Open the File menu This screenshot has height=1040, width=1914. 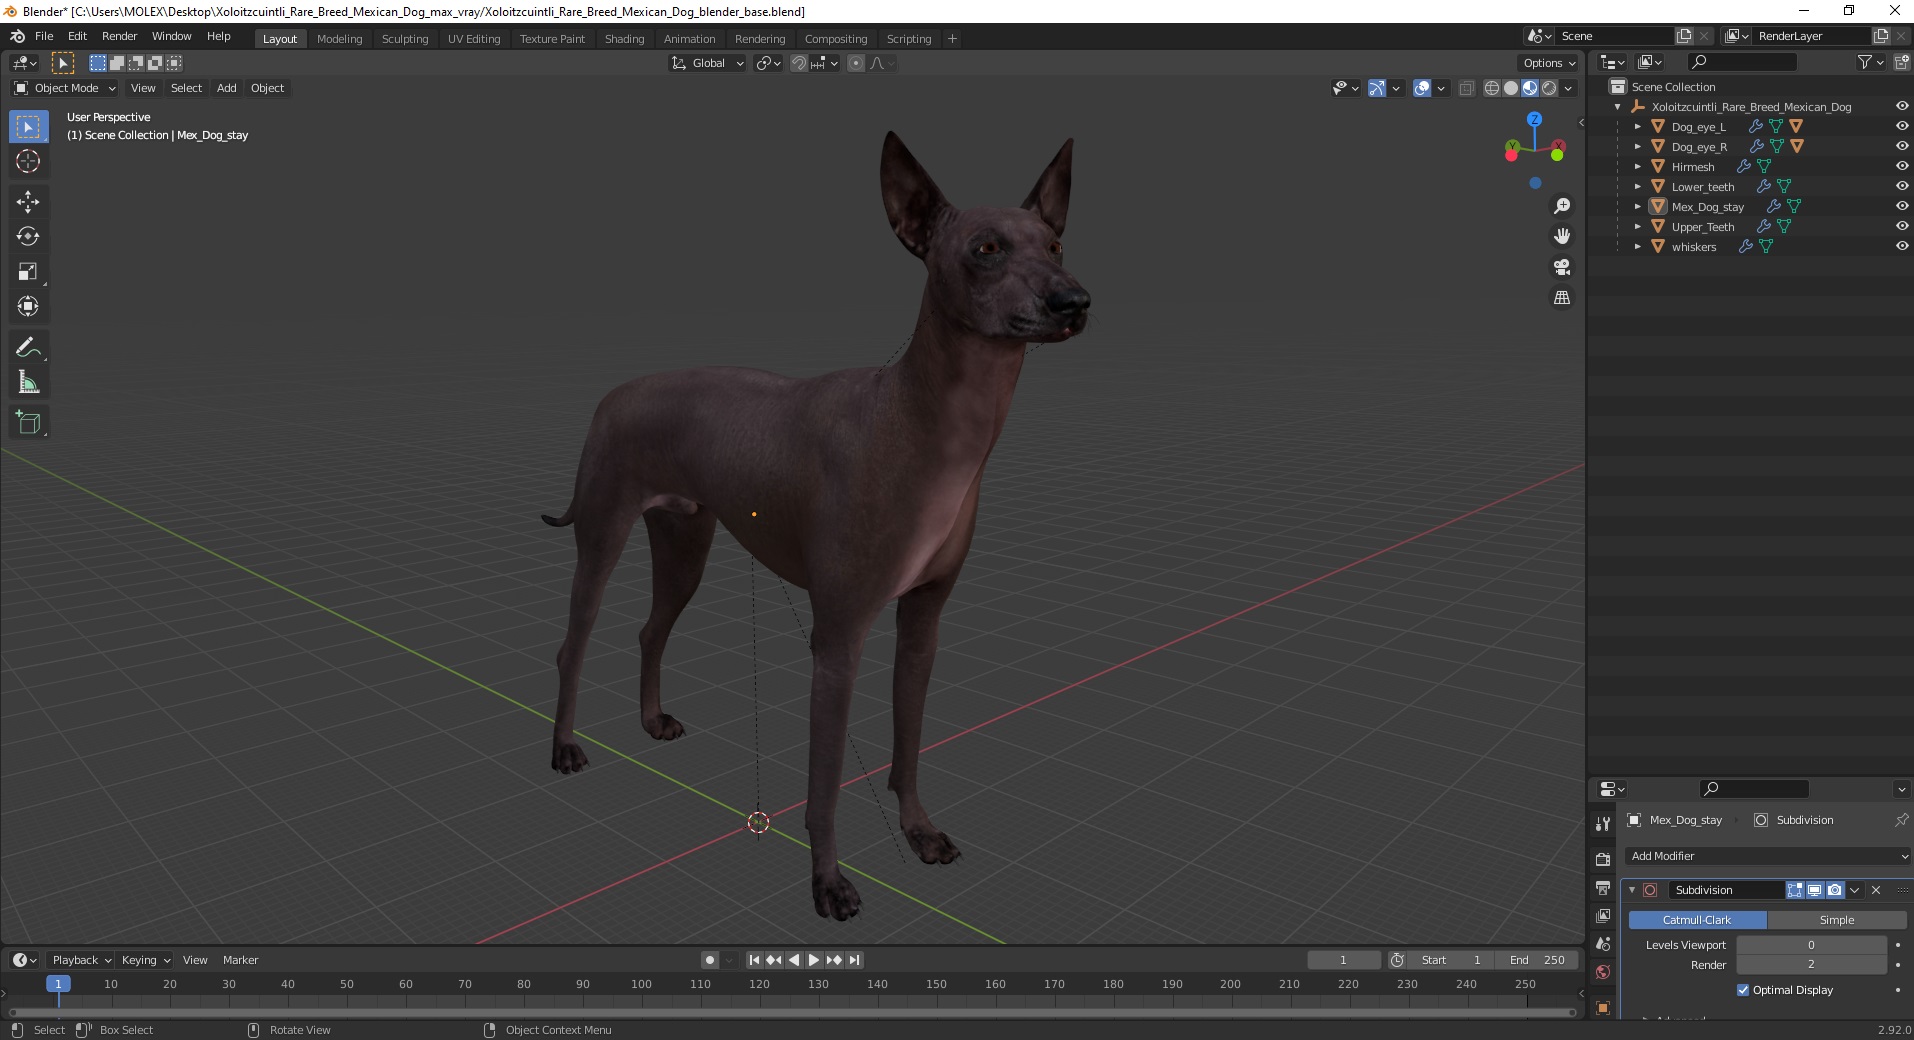point(44,36)
